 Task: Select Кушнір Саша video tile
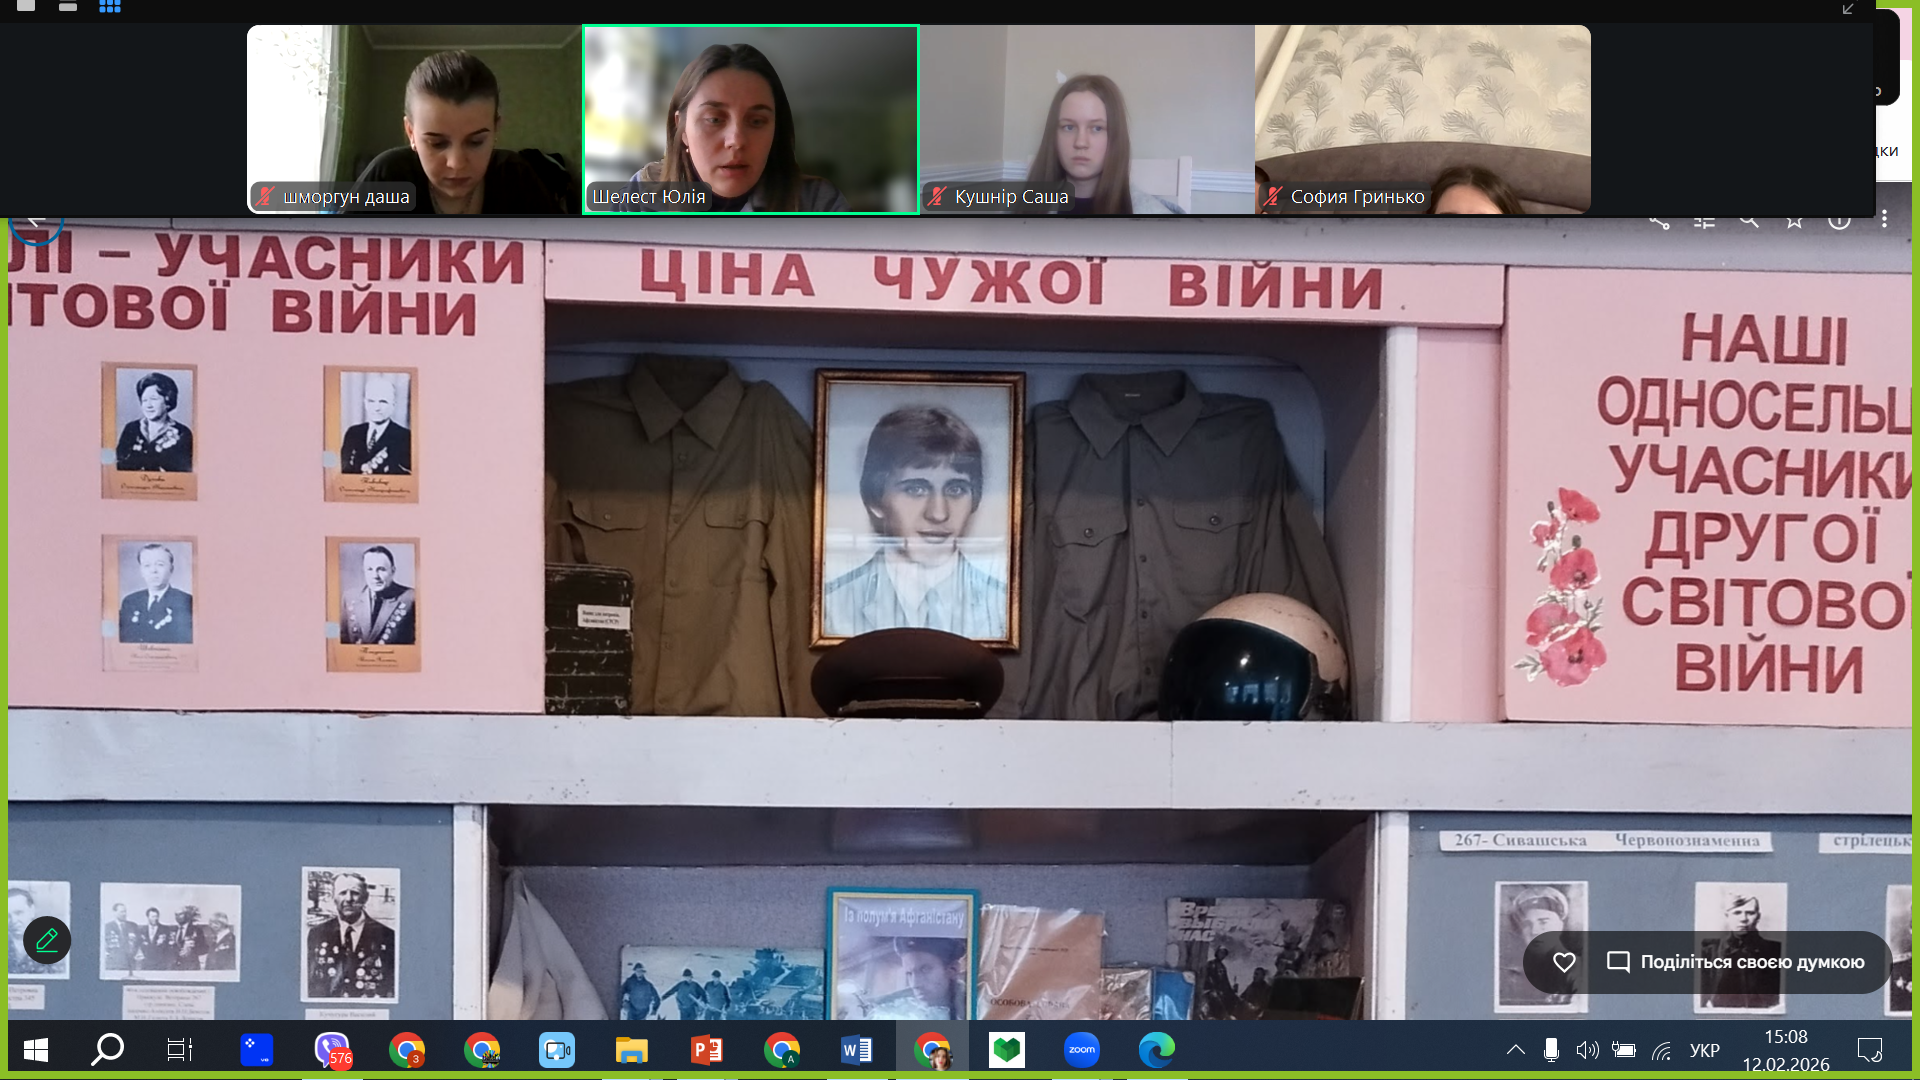point(1087,120)
